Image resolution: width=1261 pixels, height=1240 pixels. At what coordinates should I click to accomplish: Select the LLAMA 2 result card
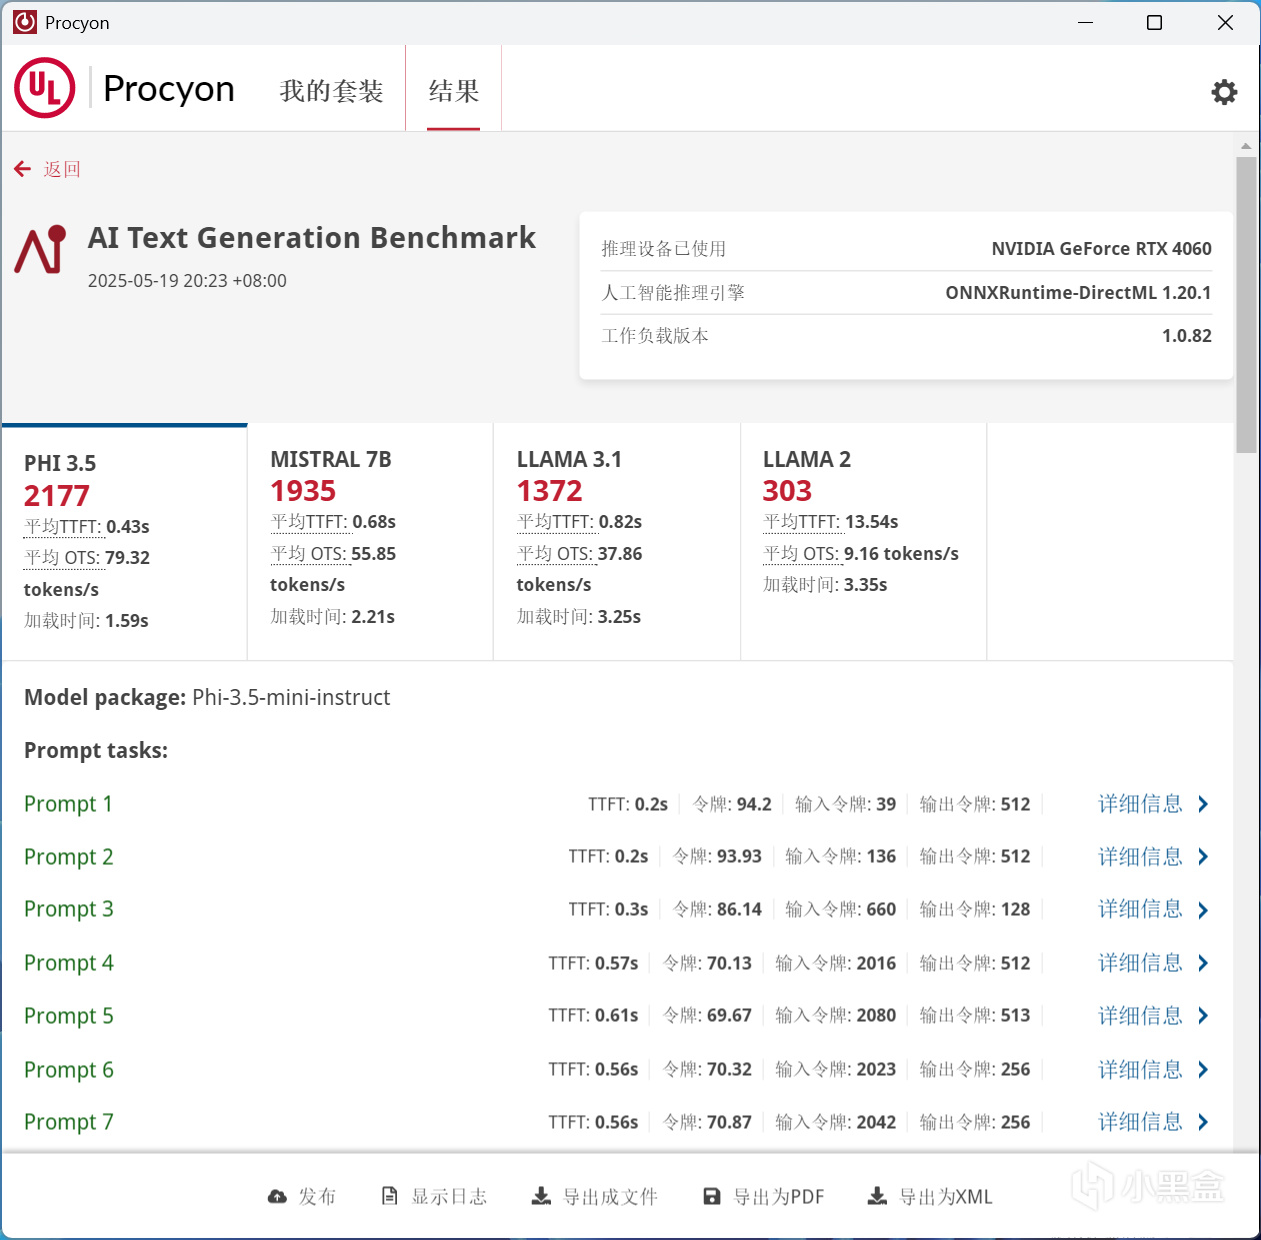tap(862, 540)
